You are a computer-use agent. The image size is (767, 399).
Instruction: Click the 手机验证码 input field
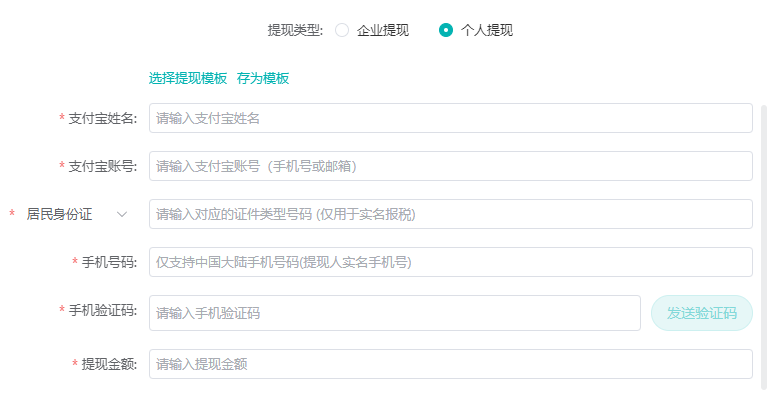(x=395, y=313)
